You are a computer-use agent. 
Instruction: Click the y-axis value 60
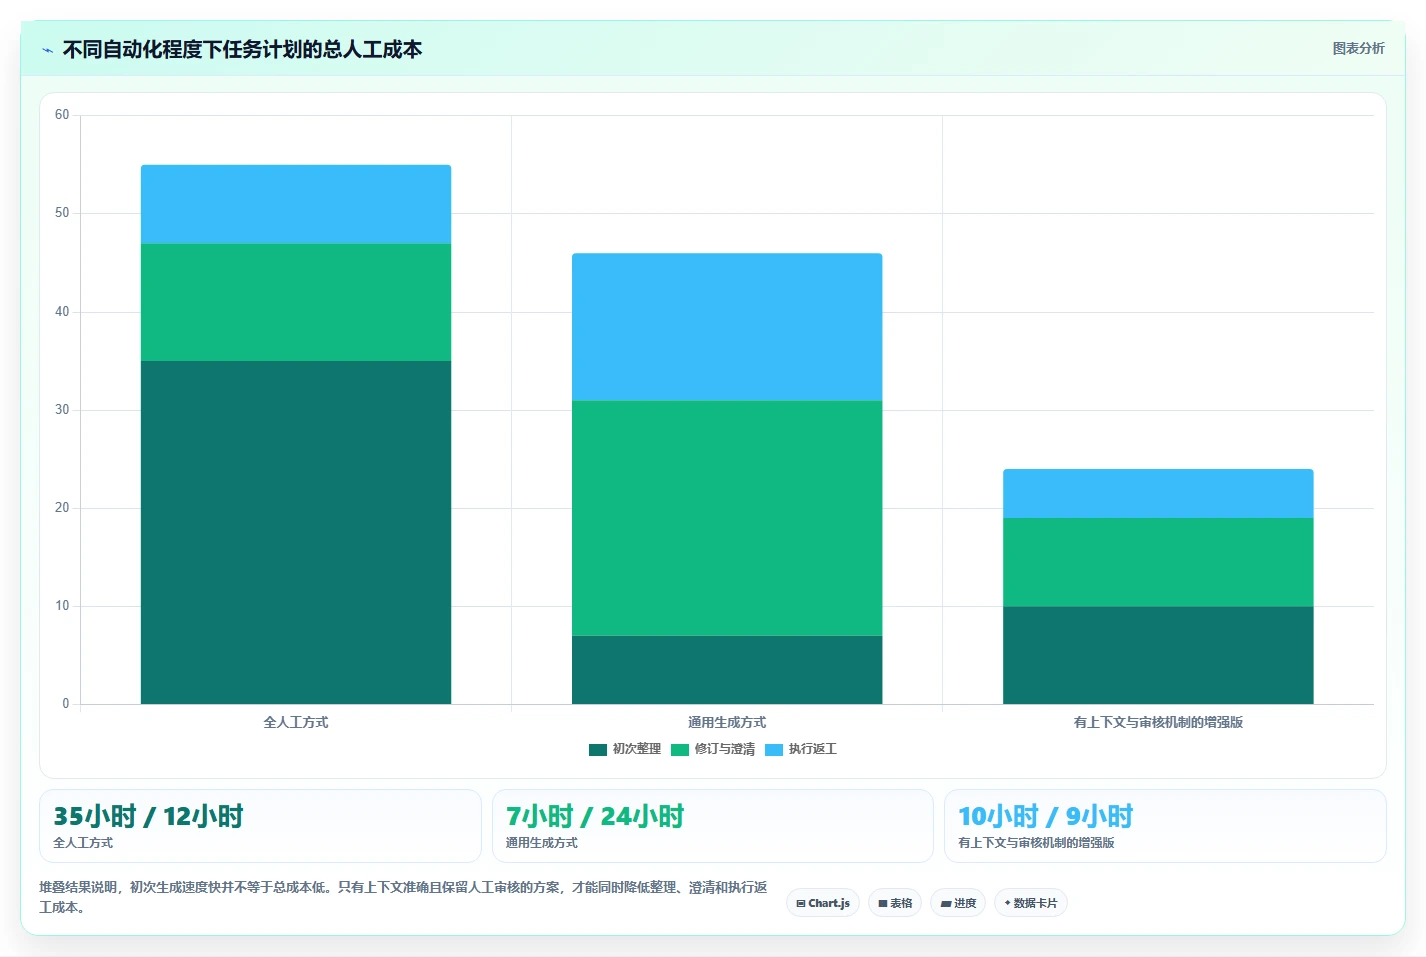[x=62, y=115]
